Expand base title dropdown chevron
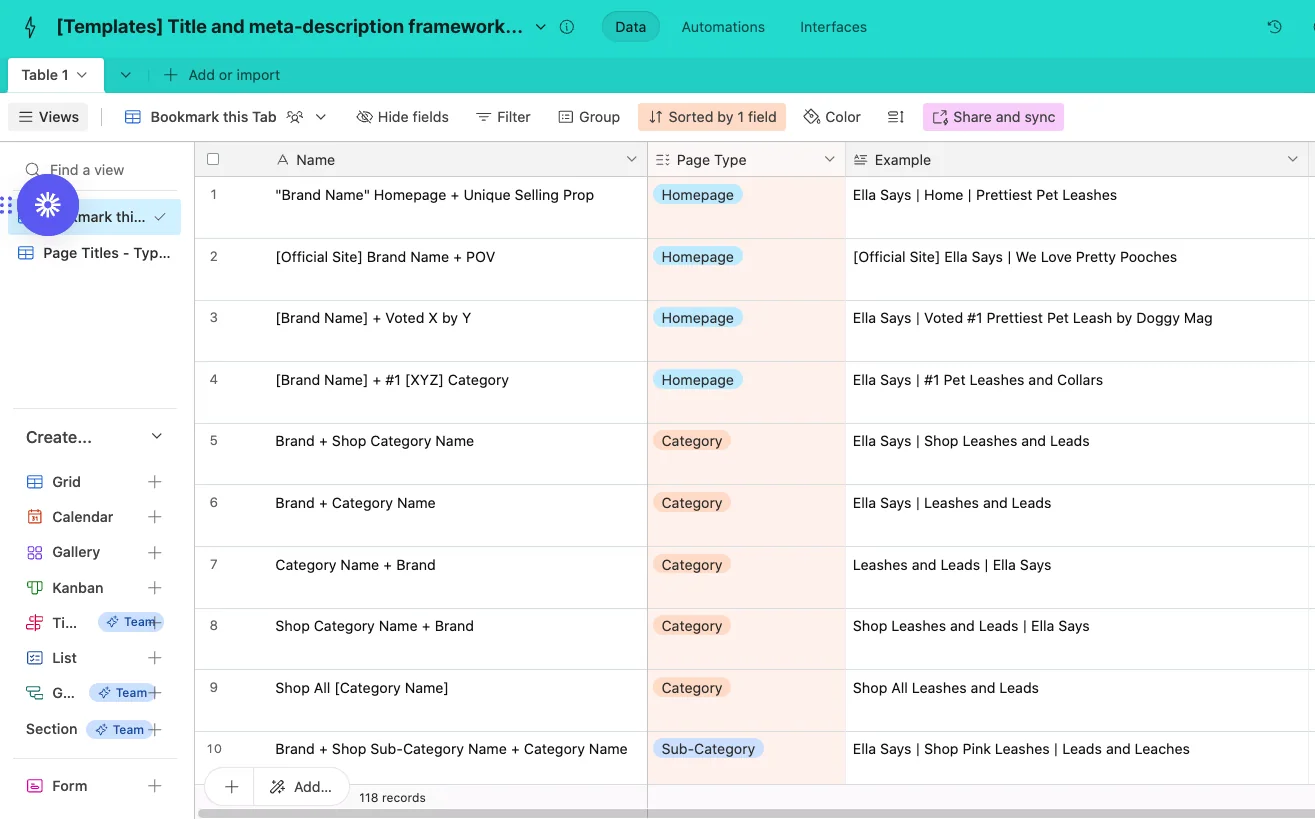The width and height of the screenshot is (1315, 819). tap(541, 27)
